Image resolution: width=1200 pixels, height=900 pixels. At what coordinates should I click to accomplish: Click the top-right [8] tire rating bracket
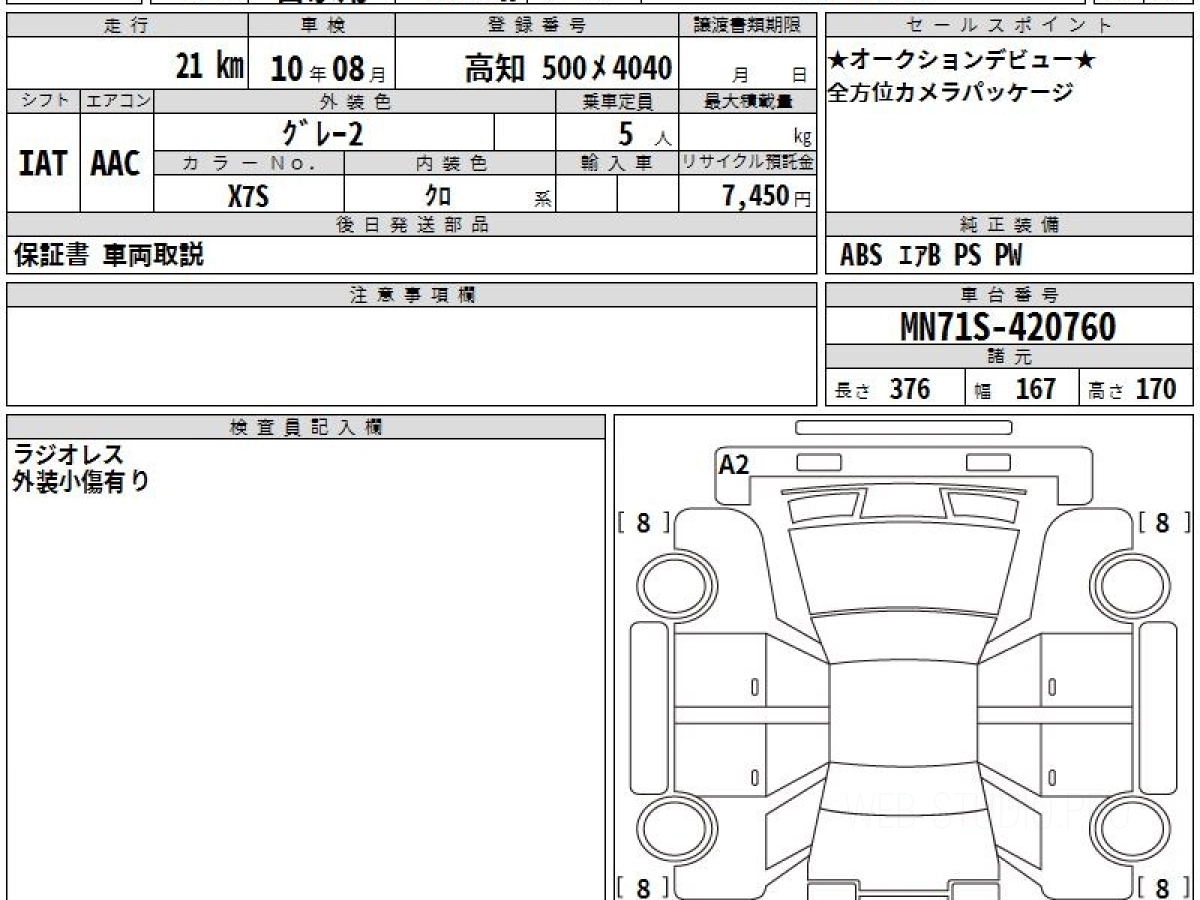(1162, 523)
